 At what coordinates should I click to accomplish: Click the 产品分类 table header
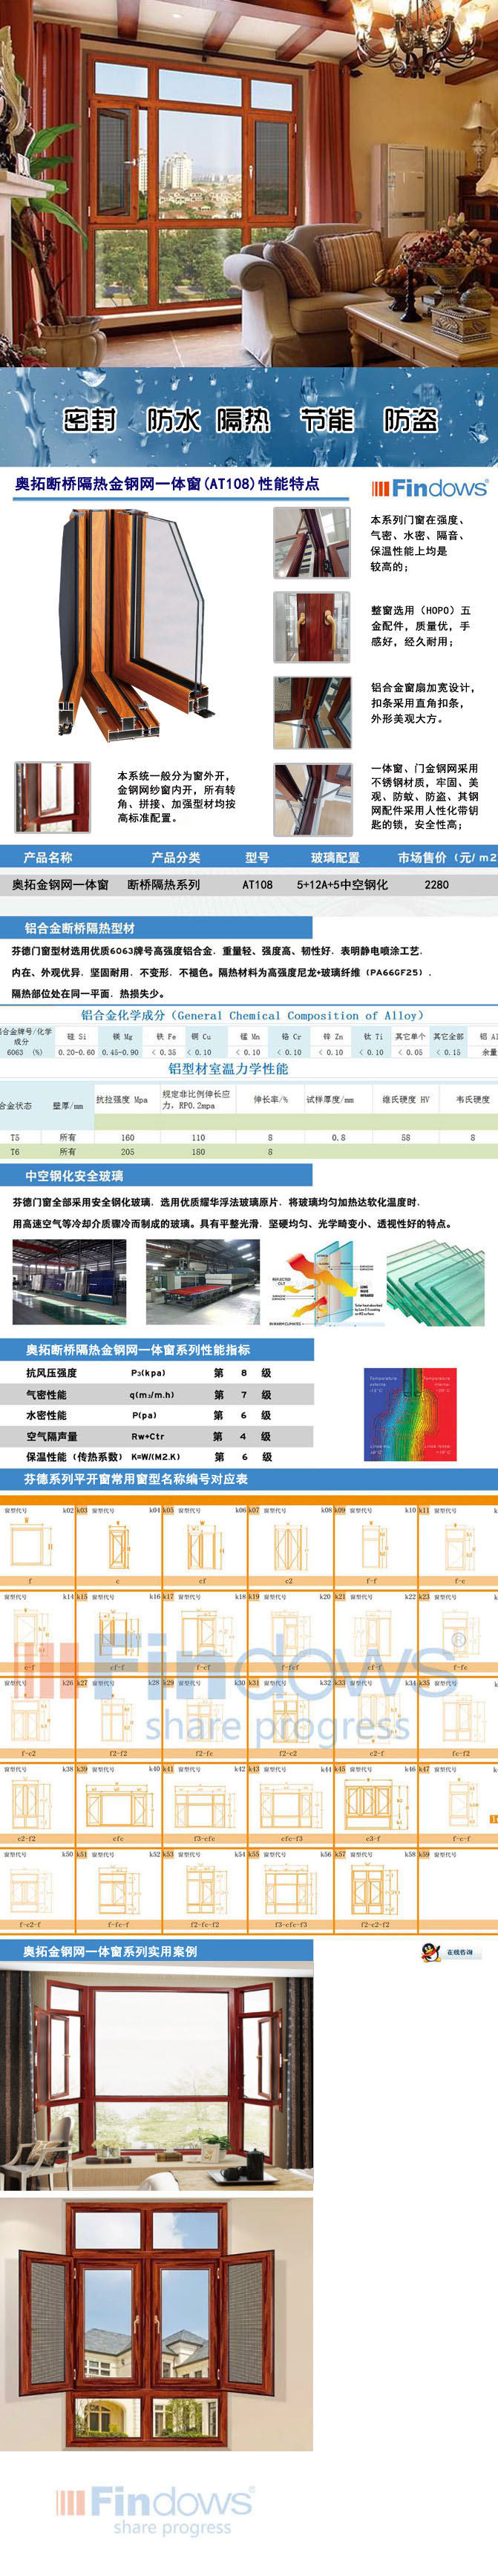click(176, 857)
